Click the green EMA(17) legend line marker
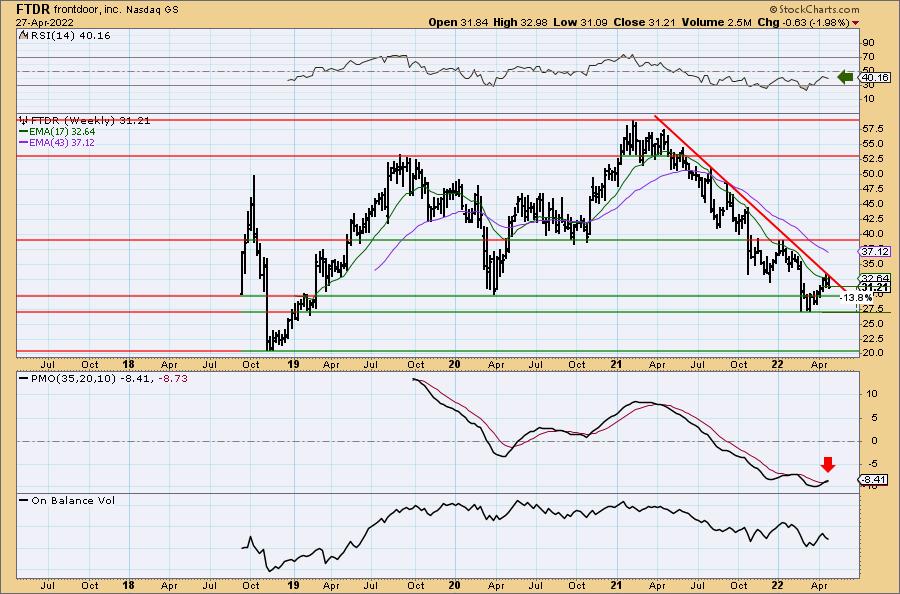 (24, 132)
